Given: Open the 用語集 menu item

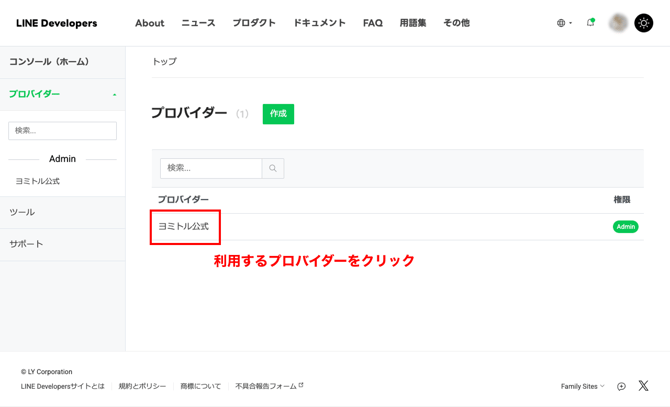Looking at the screenshot, I should point(413,23).
